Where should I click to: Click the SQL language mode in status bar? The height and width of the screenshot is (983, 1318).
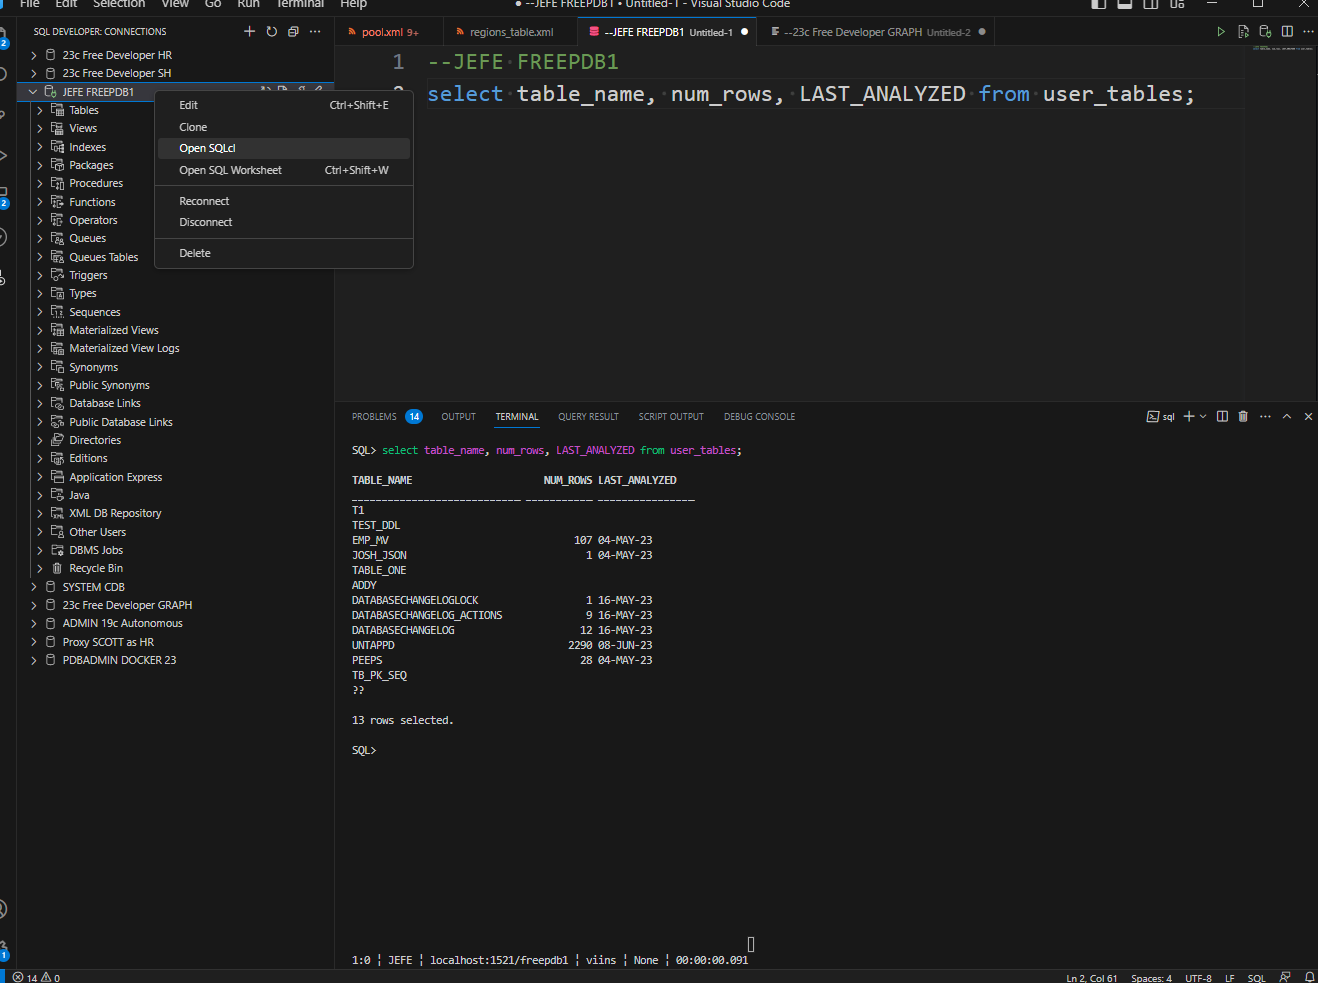coord(1256,978)
